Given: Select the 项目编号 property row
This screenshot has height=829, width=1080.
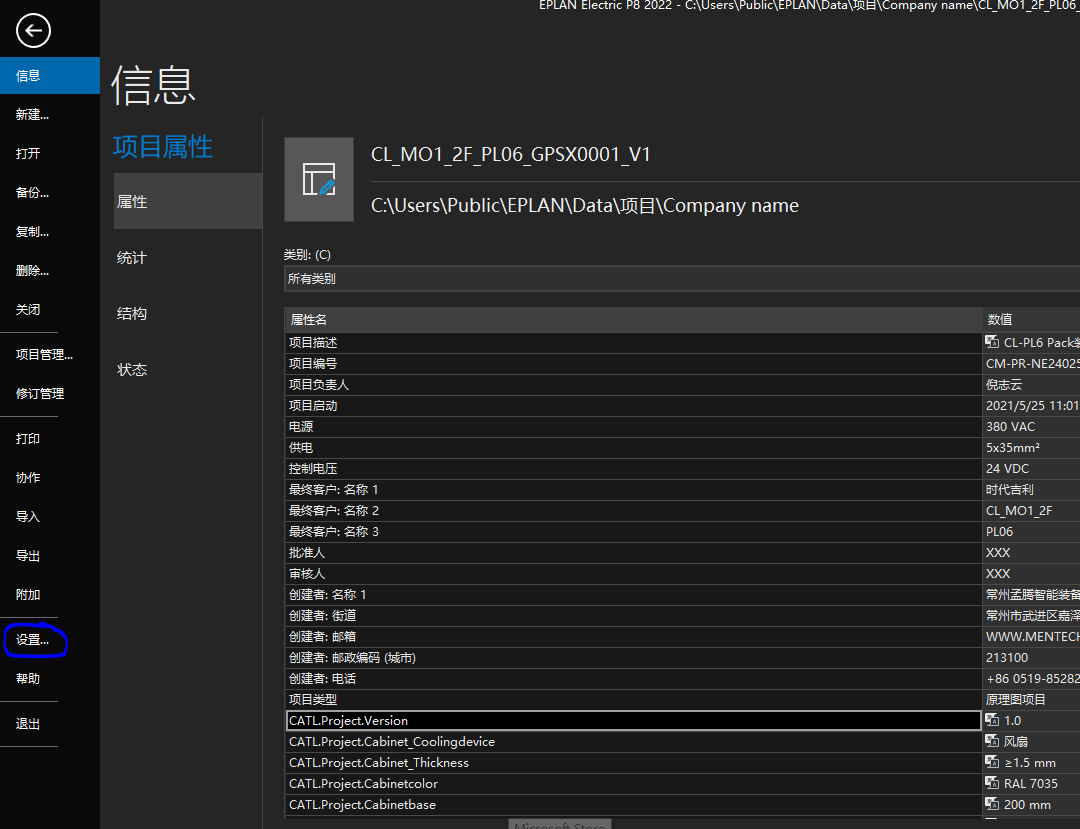Looking at the screenshot, I should coord(634,364).
